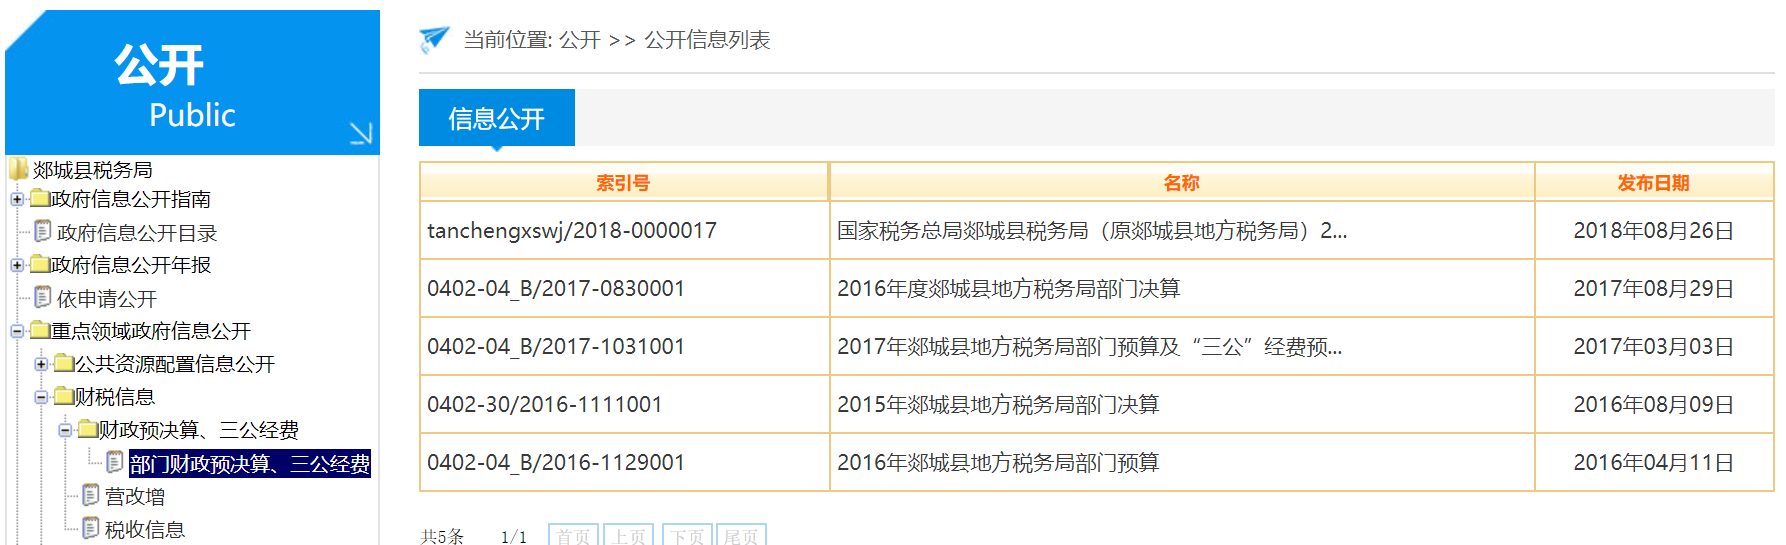Click the folder icon beside 公共资源配置信息公开

pyautogui.click(x=64, y=363)
